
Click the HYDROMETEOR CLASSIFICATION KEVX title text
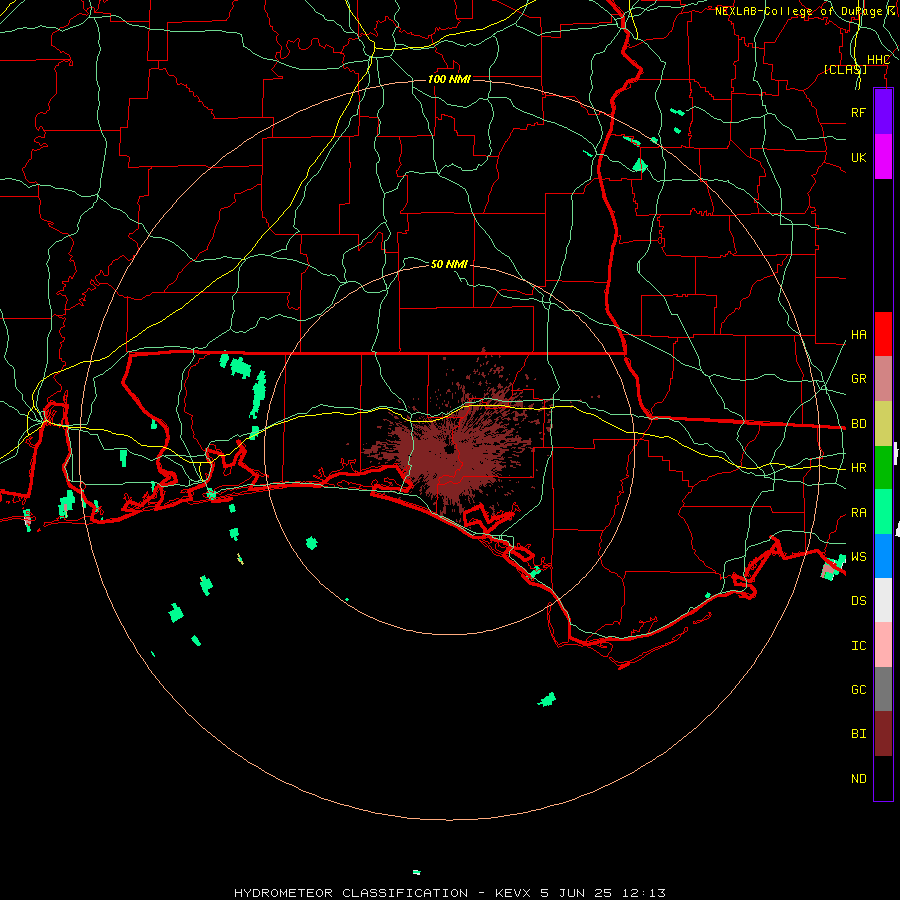click(449, 893)
